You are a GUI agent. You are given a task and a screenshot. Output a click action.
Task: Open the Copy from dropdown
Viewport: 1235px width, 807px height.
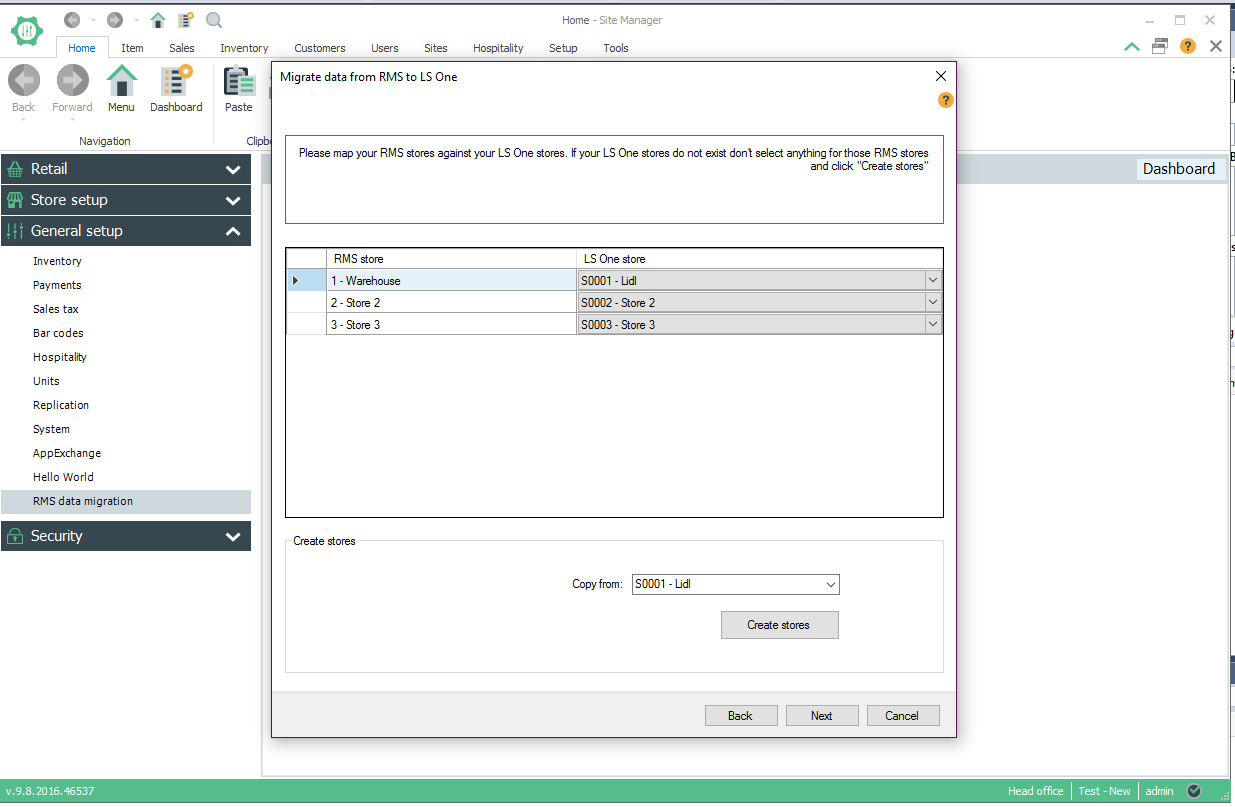(830, 584)
